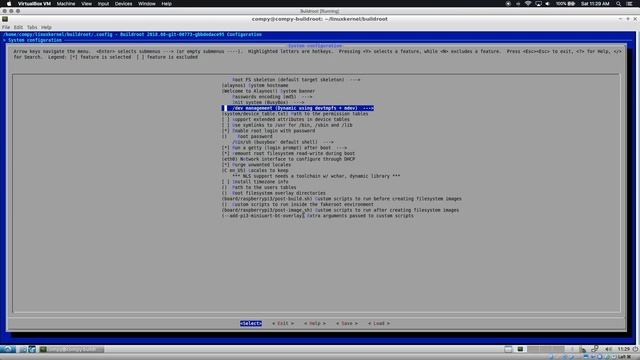
Task: Select 'Extra arguments passed to custom scripts'
Action: tap(318, 216)
